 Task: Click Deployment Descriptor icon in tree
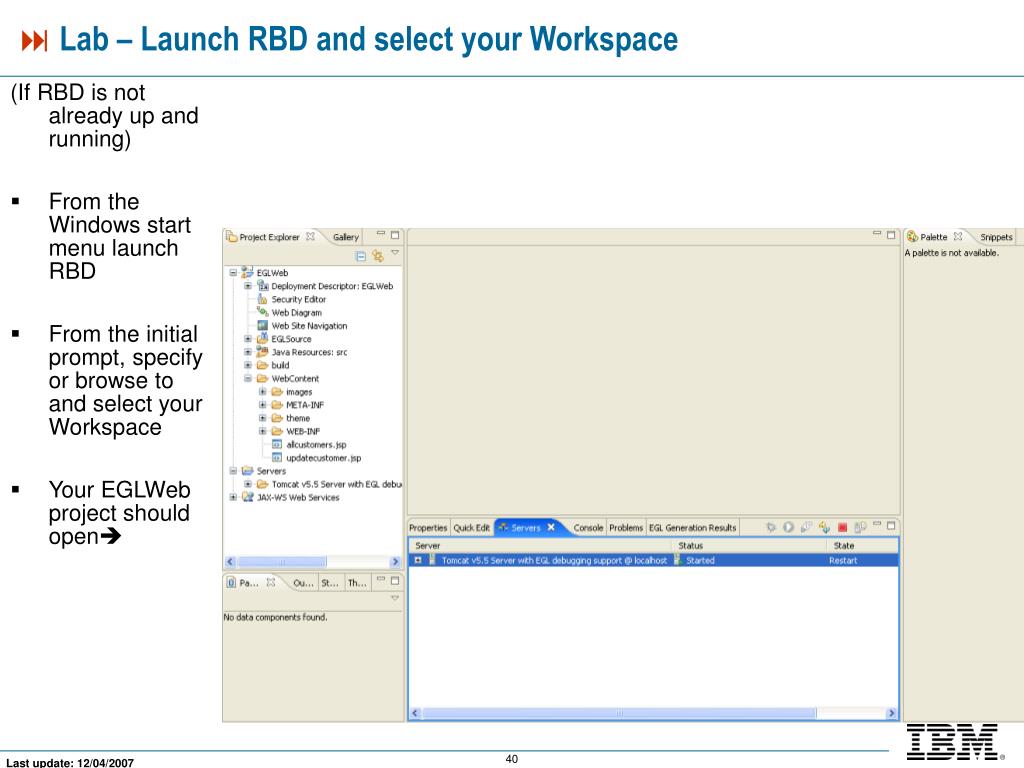(263, 285)
